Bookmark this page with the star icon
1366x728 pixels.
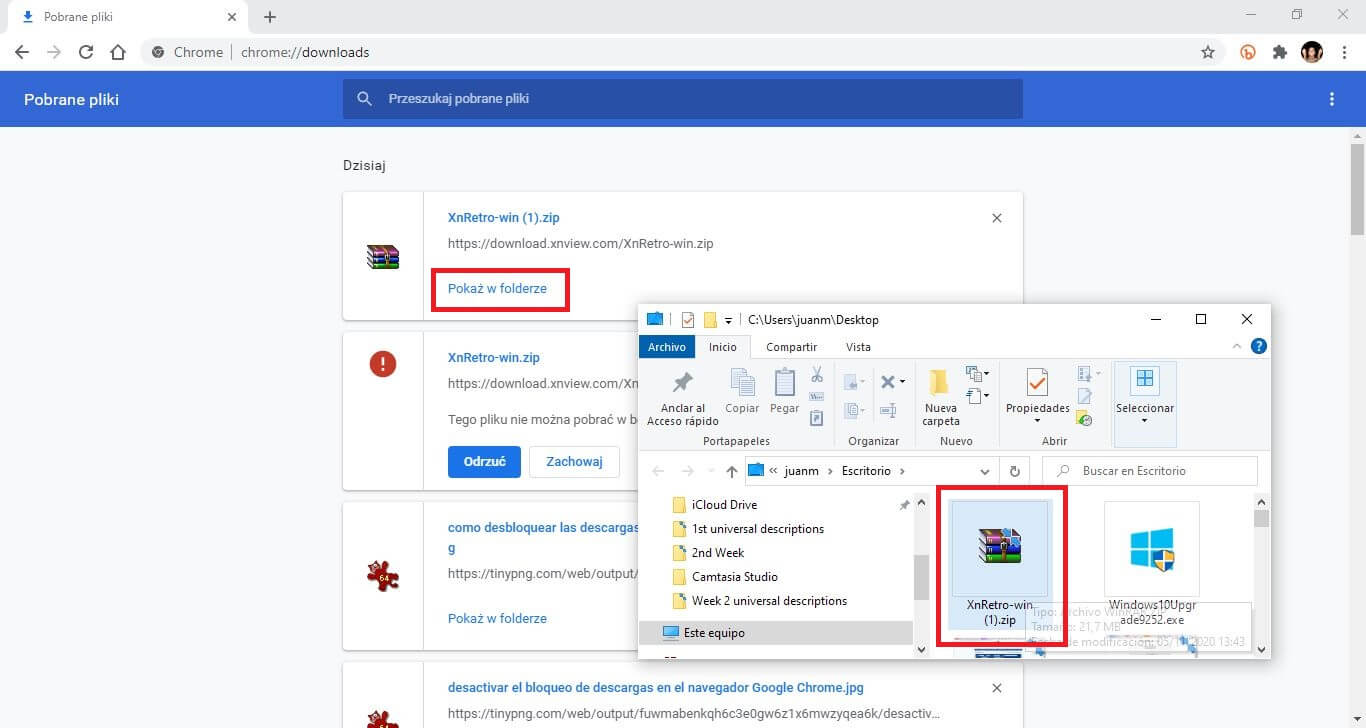pyautogui.click(x=1207, y=52)
